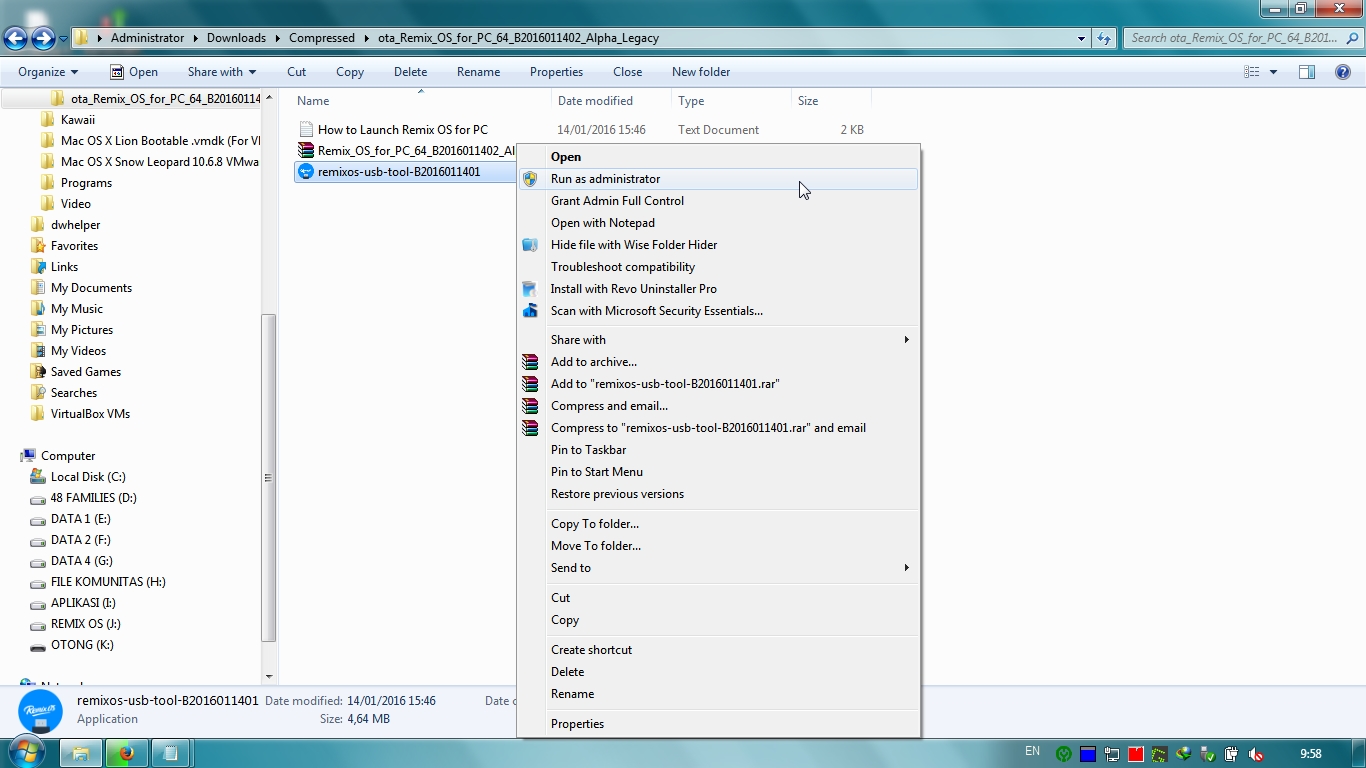Click the Open toolbar button

click(134, 72)
